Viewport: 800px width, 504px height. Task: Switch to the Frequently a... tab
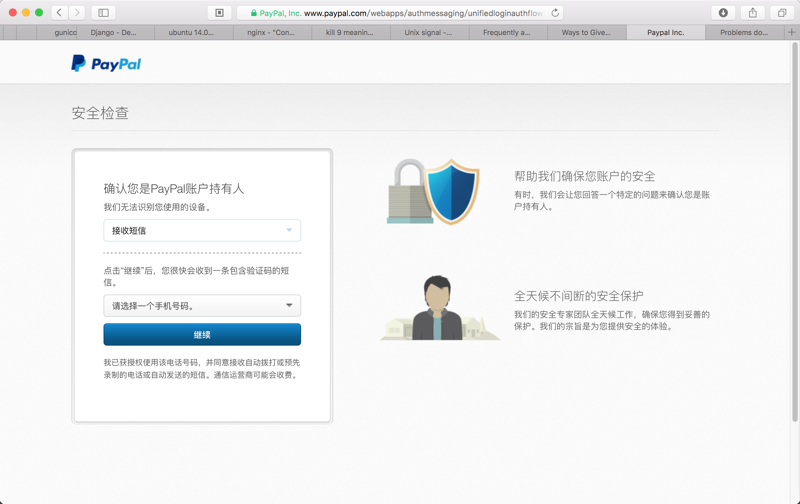508,32
